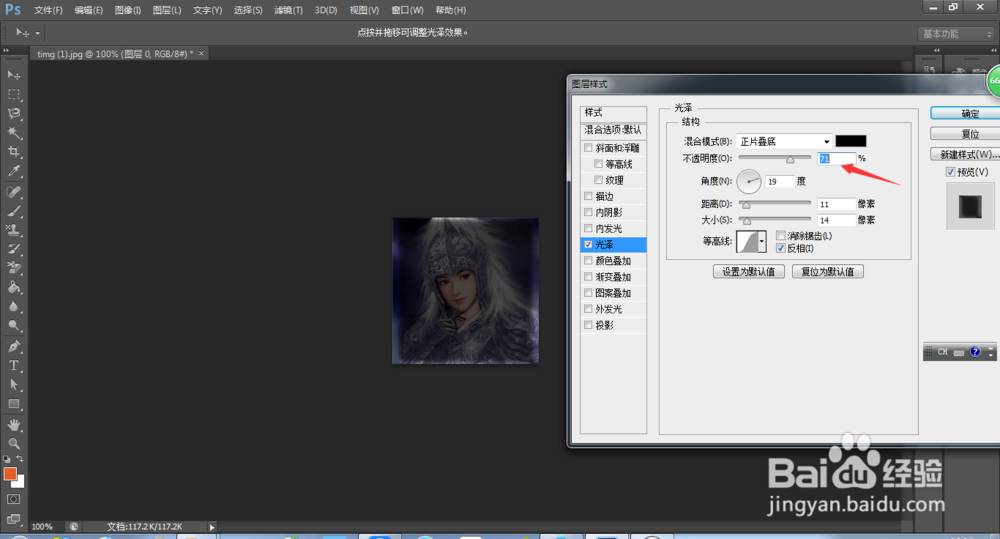Click the help question mark icon
Viewport: 1000px width, 539px height.
click(975, 351)
